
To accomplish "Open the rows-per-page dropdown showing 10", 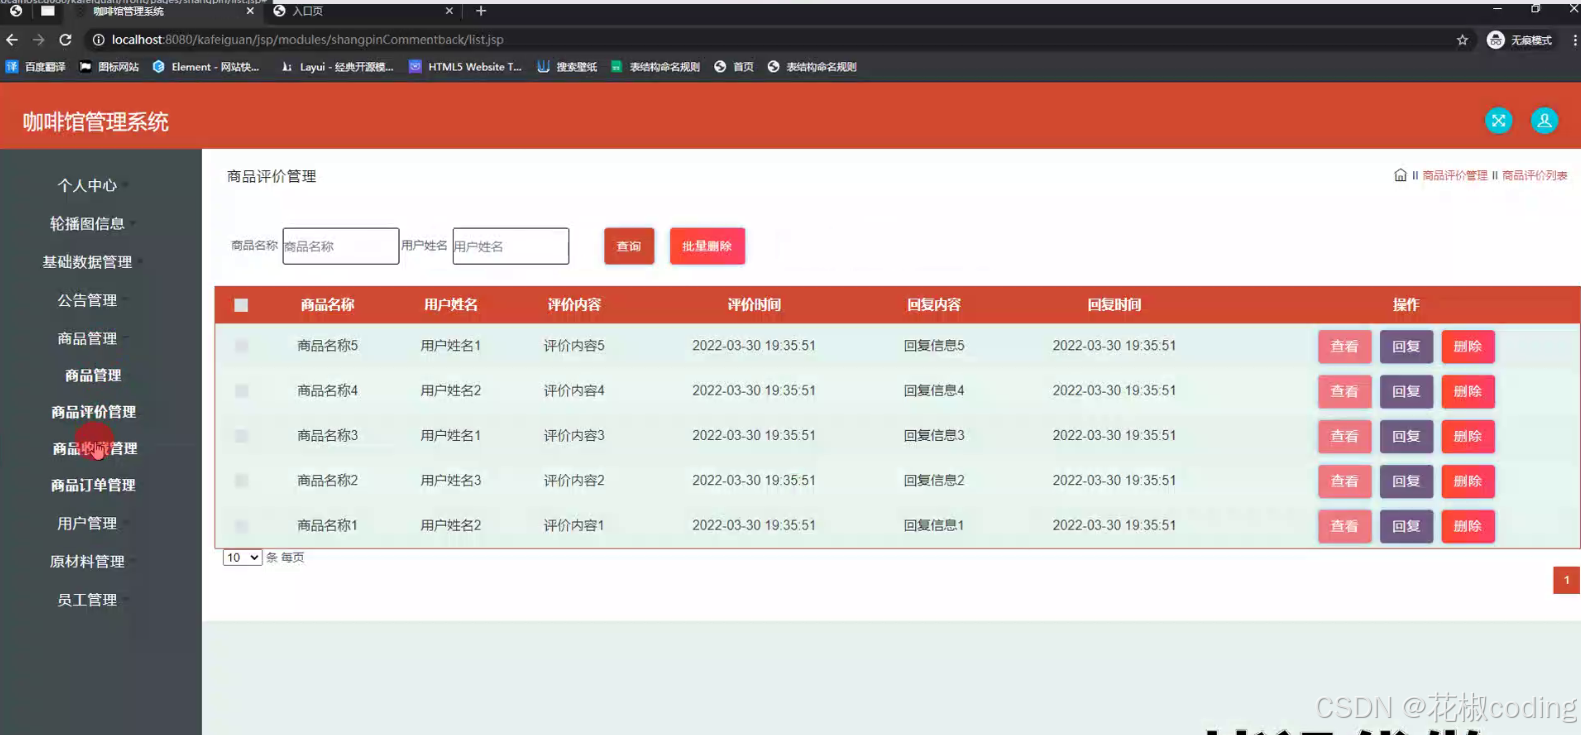I will (x=242, y=558).
